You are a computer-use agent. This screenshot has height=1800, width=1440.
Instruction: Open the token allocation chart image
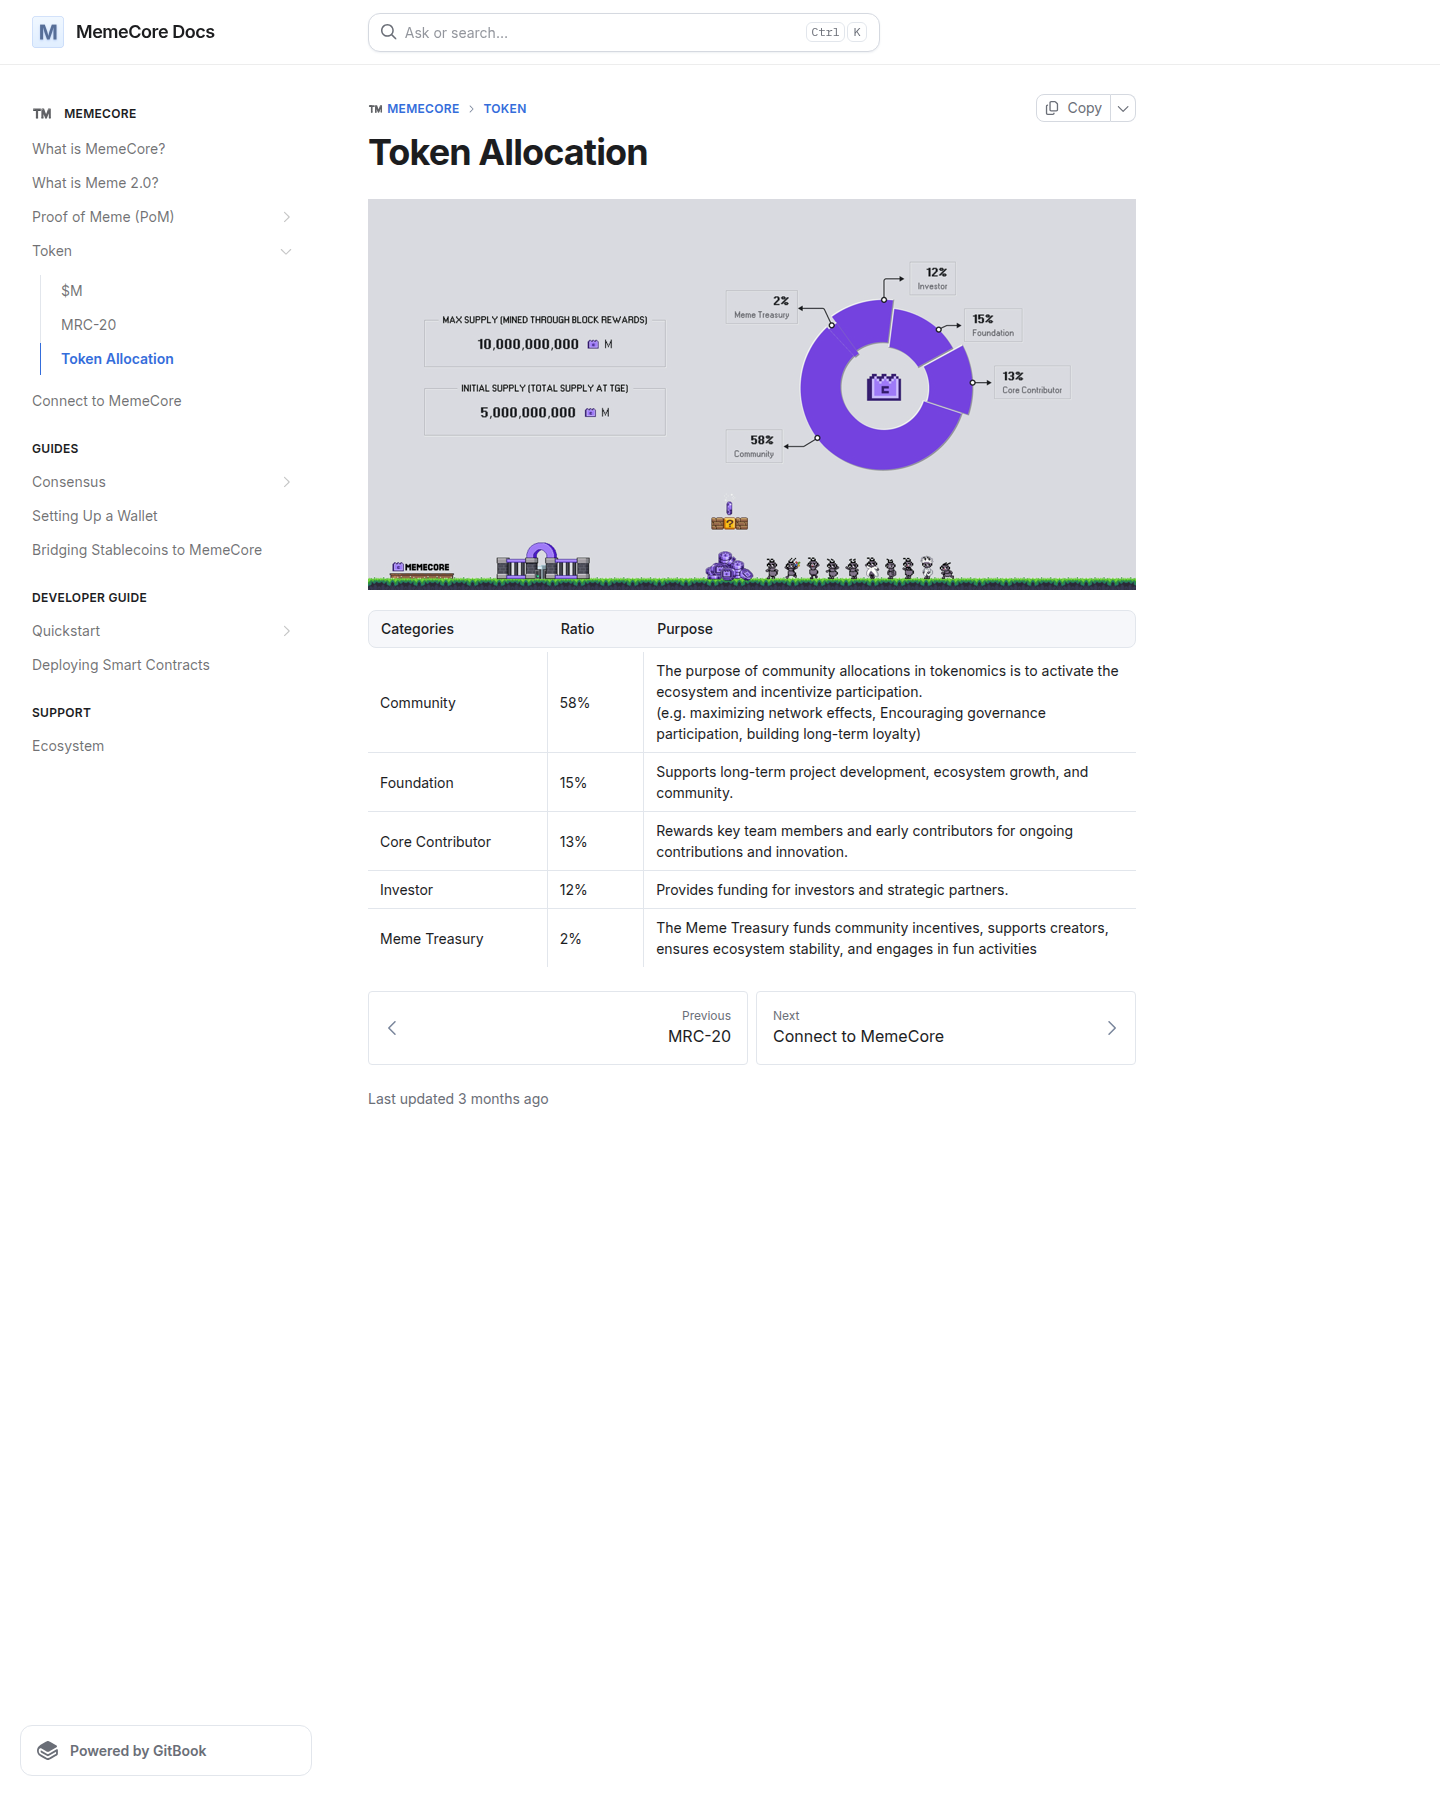coord(752,394)
